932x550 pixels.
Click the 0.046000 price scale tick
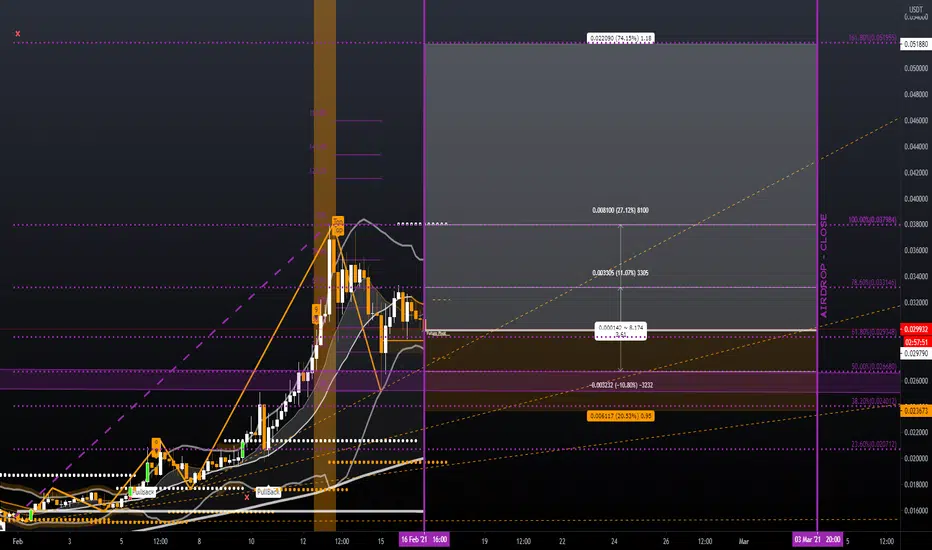[x=916, y=120]
